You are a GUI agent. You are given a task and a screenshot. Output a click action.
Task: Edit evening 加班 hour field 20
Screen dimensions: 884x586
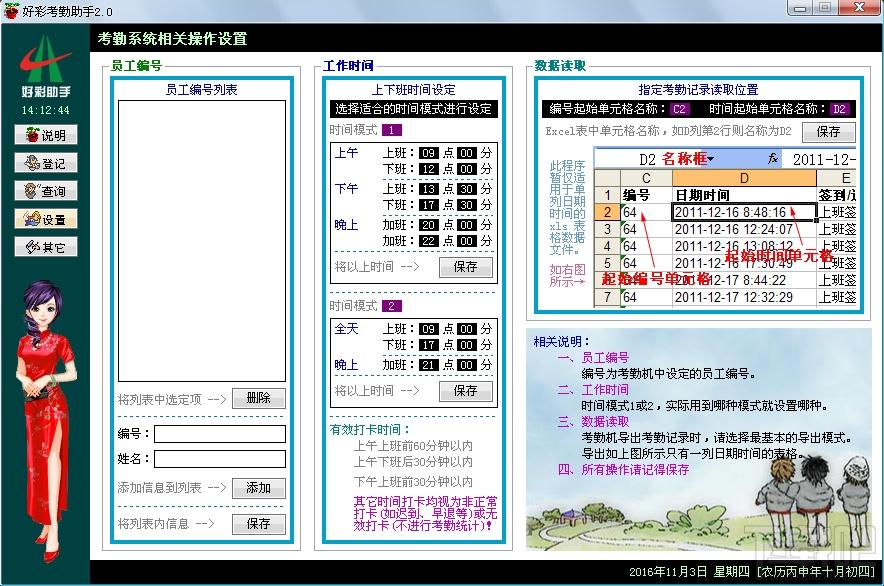428,225
